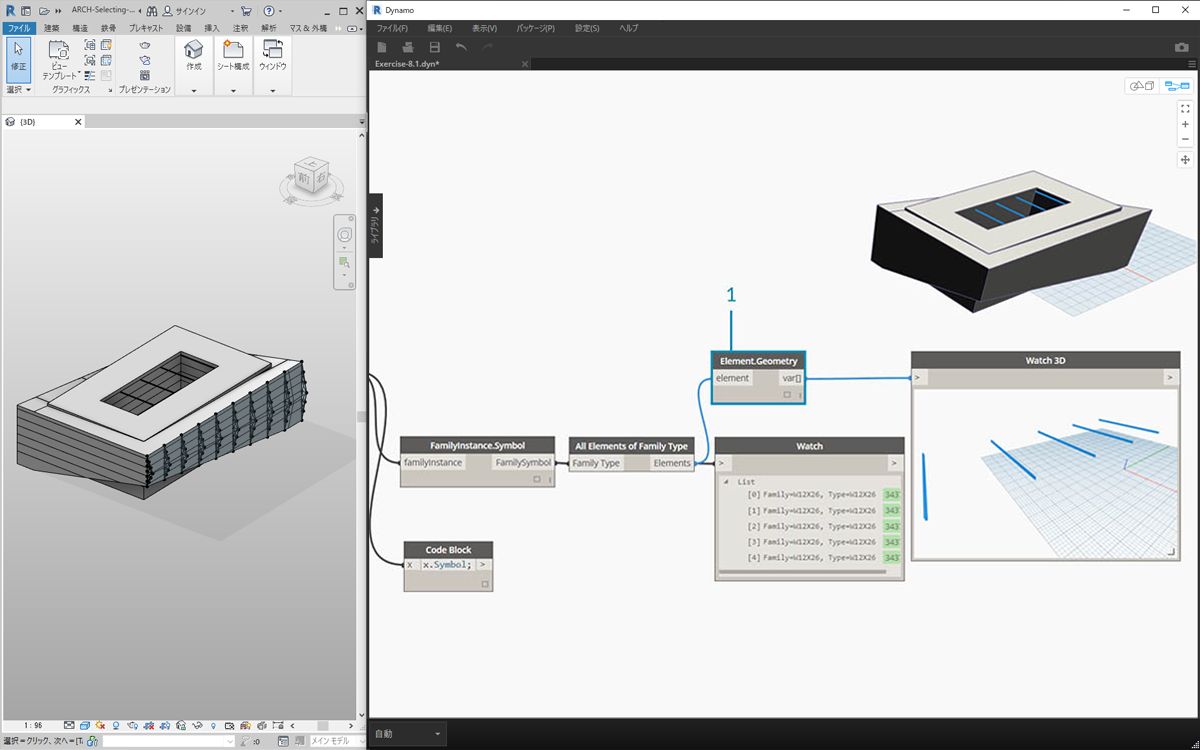Click the var[] output port of Element.Geometry
Screen dimensions: 1200x750
coord(791,378)
